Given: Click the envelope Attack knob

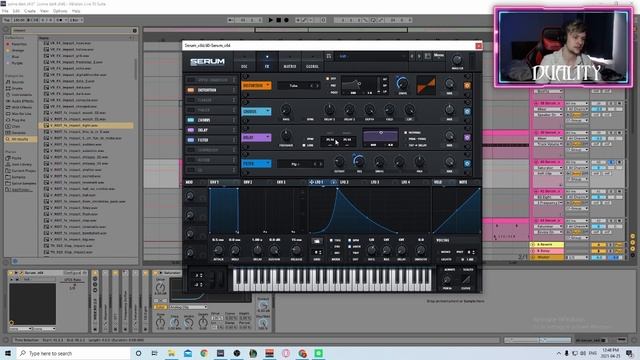Looking at the screenshot, I should pos(218,250).
